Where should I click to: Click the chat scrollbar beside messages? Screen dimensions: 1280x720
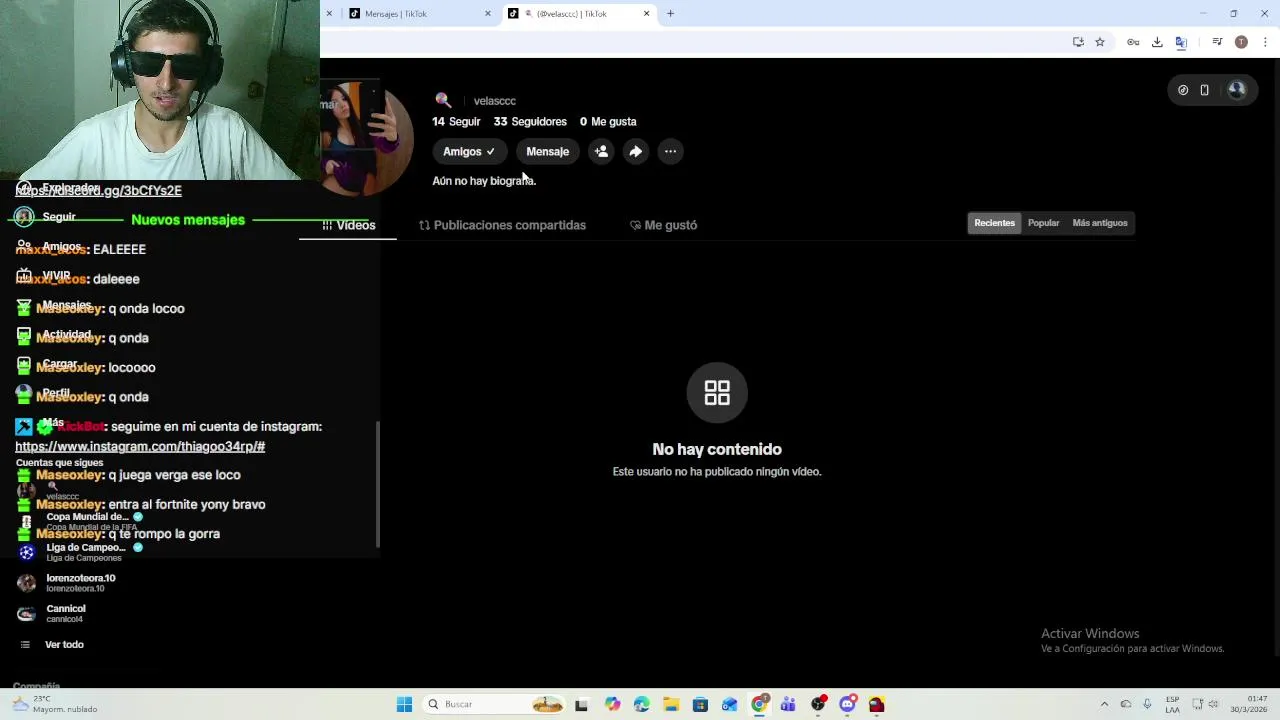pos(377,485)
